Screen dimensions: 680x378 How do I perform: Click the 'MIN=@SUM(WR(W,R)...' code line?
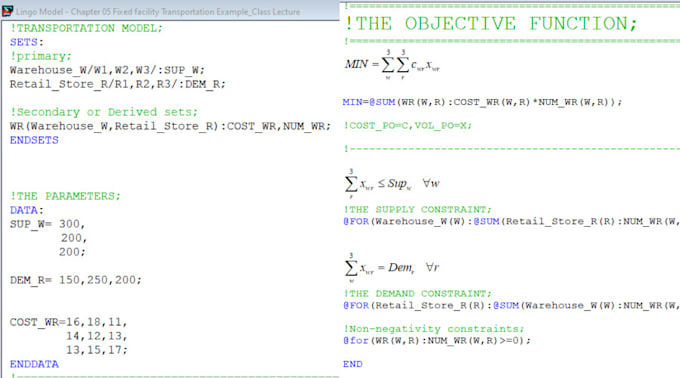coord(482,102)
